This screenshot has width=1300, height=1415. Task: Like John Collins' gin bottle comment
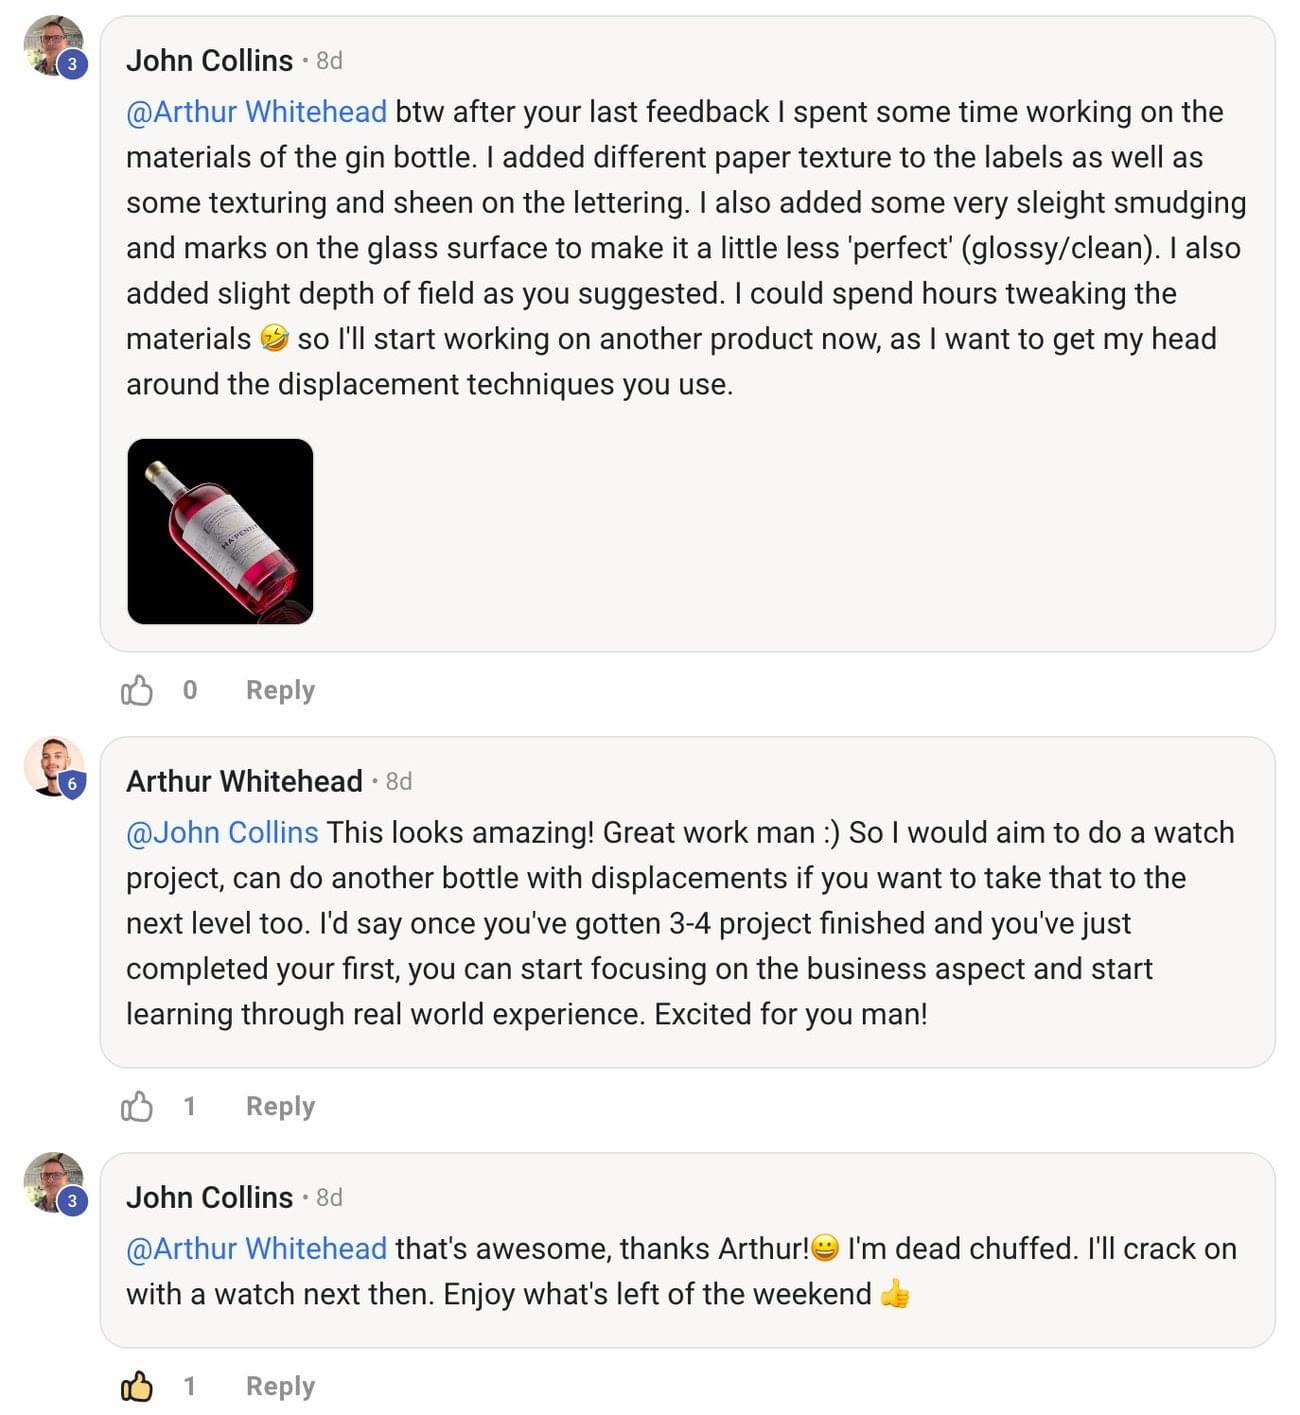[x=137, y=690]
